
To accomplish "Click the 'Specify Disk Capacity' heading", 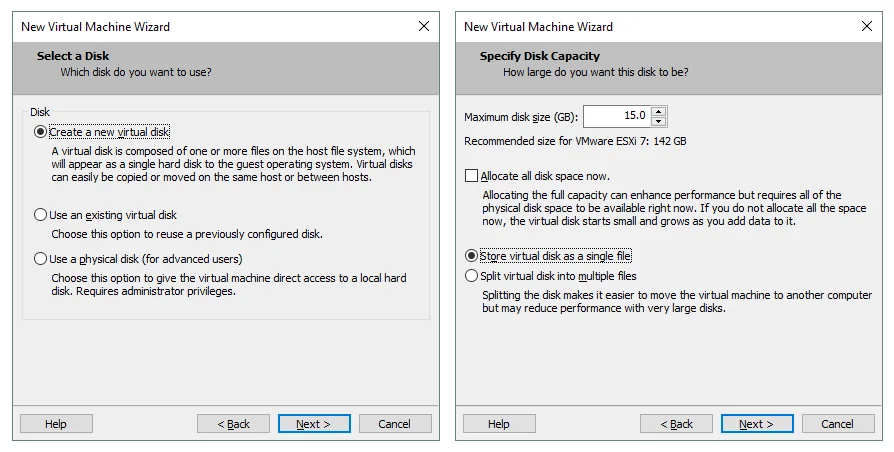I will (540, 56).
